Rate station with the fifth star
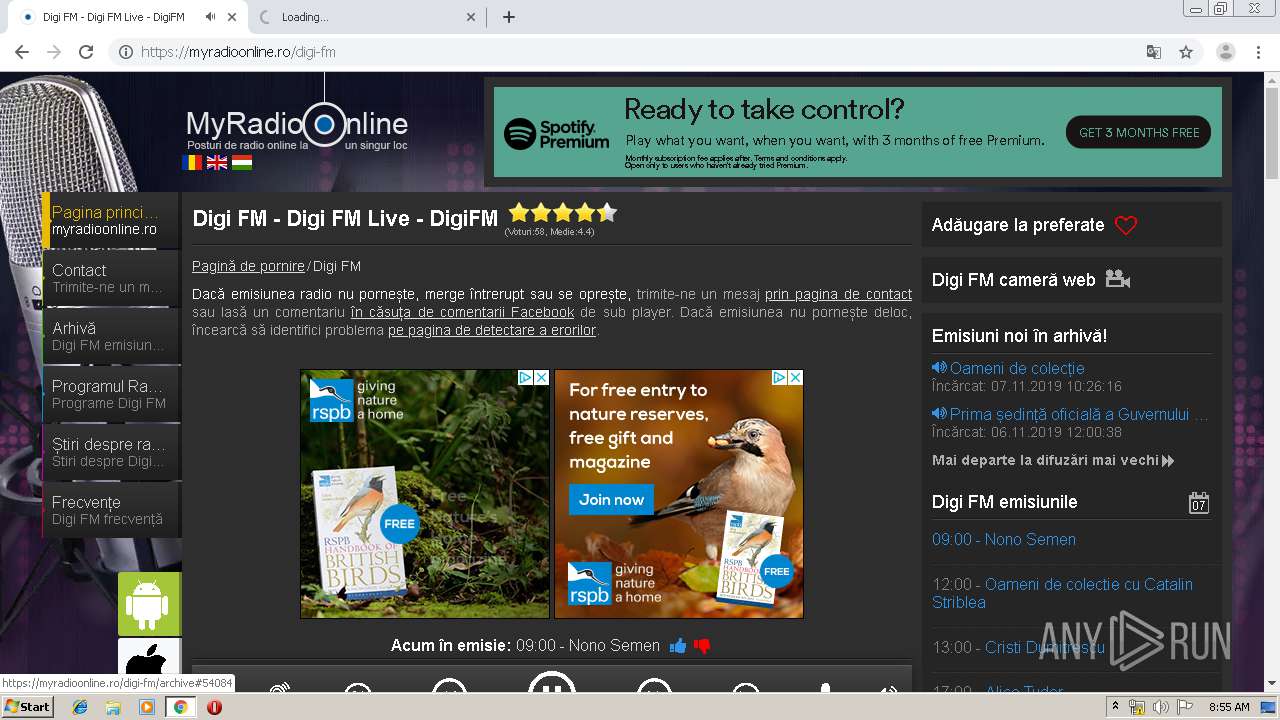Image resolution: width=1280 pixels, height=720 pixels. 607,212
